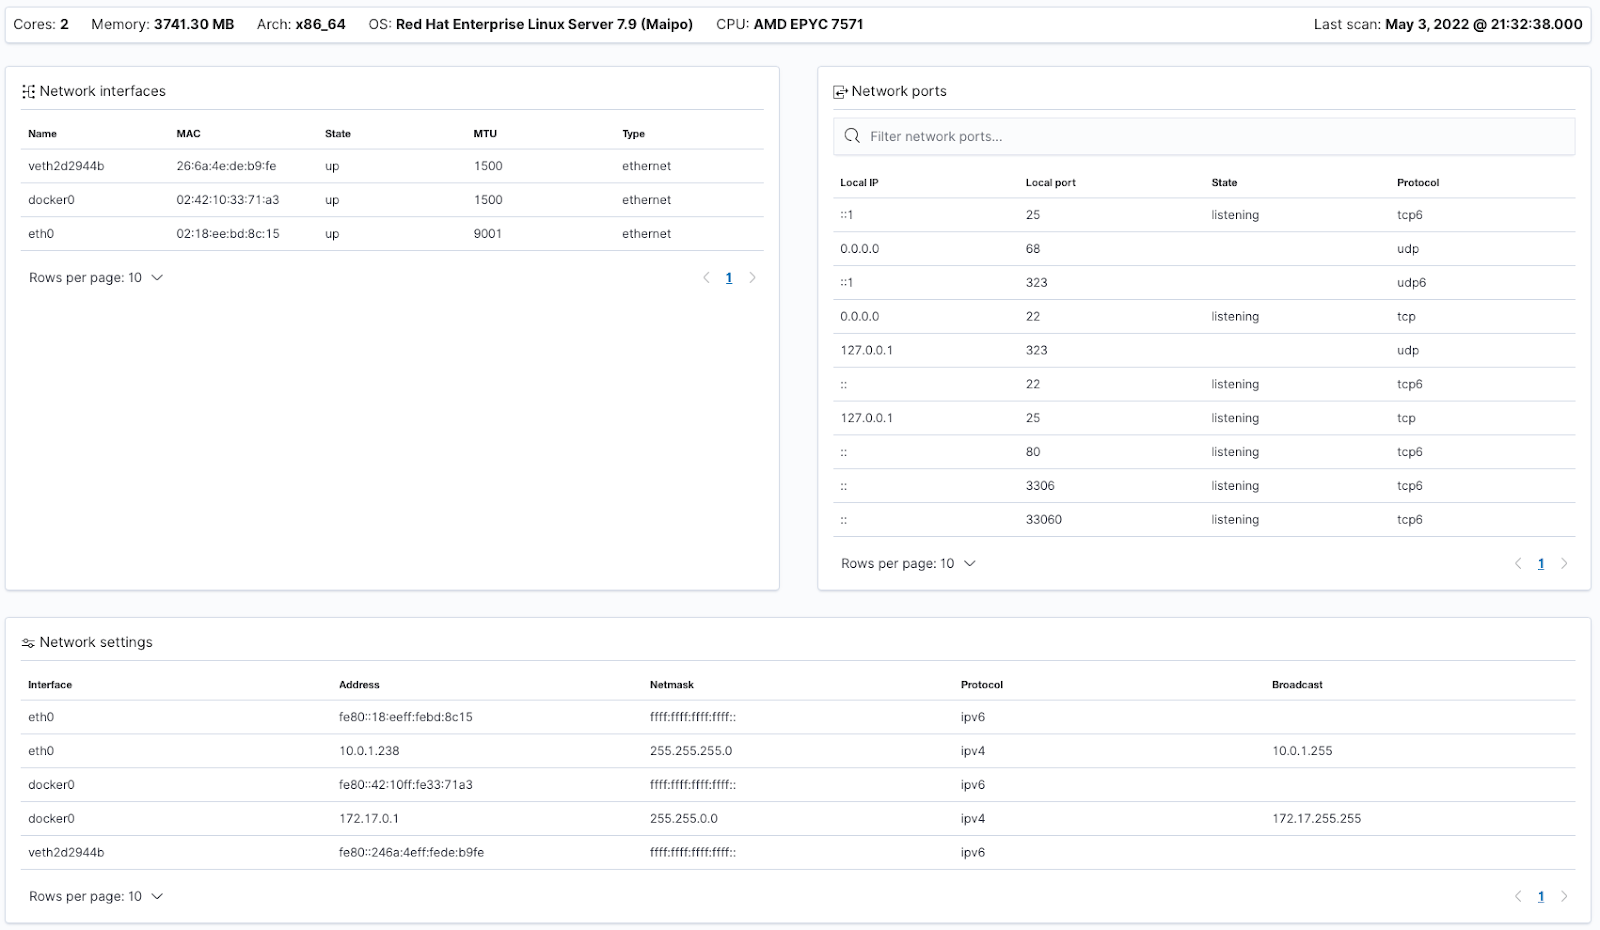Go to next page in Network ports
The width and height of the screenshot is (1600, 930).
[1564, 564]
